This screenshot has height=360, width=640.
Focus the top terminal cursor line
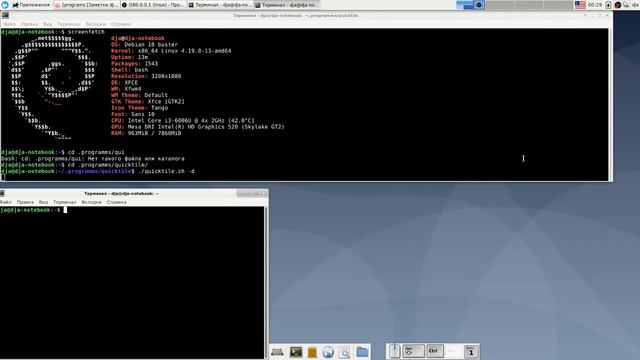point(3,178)
